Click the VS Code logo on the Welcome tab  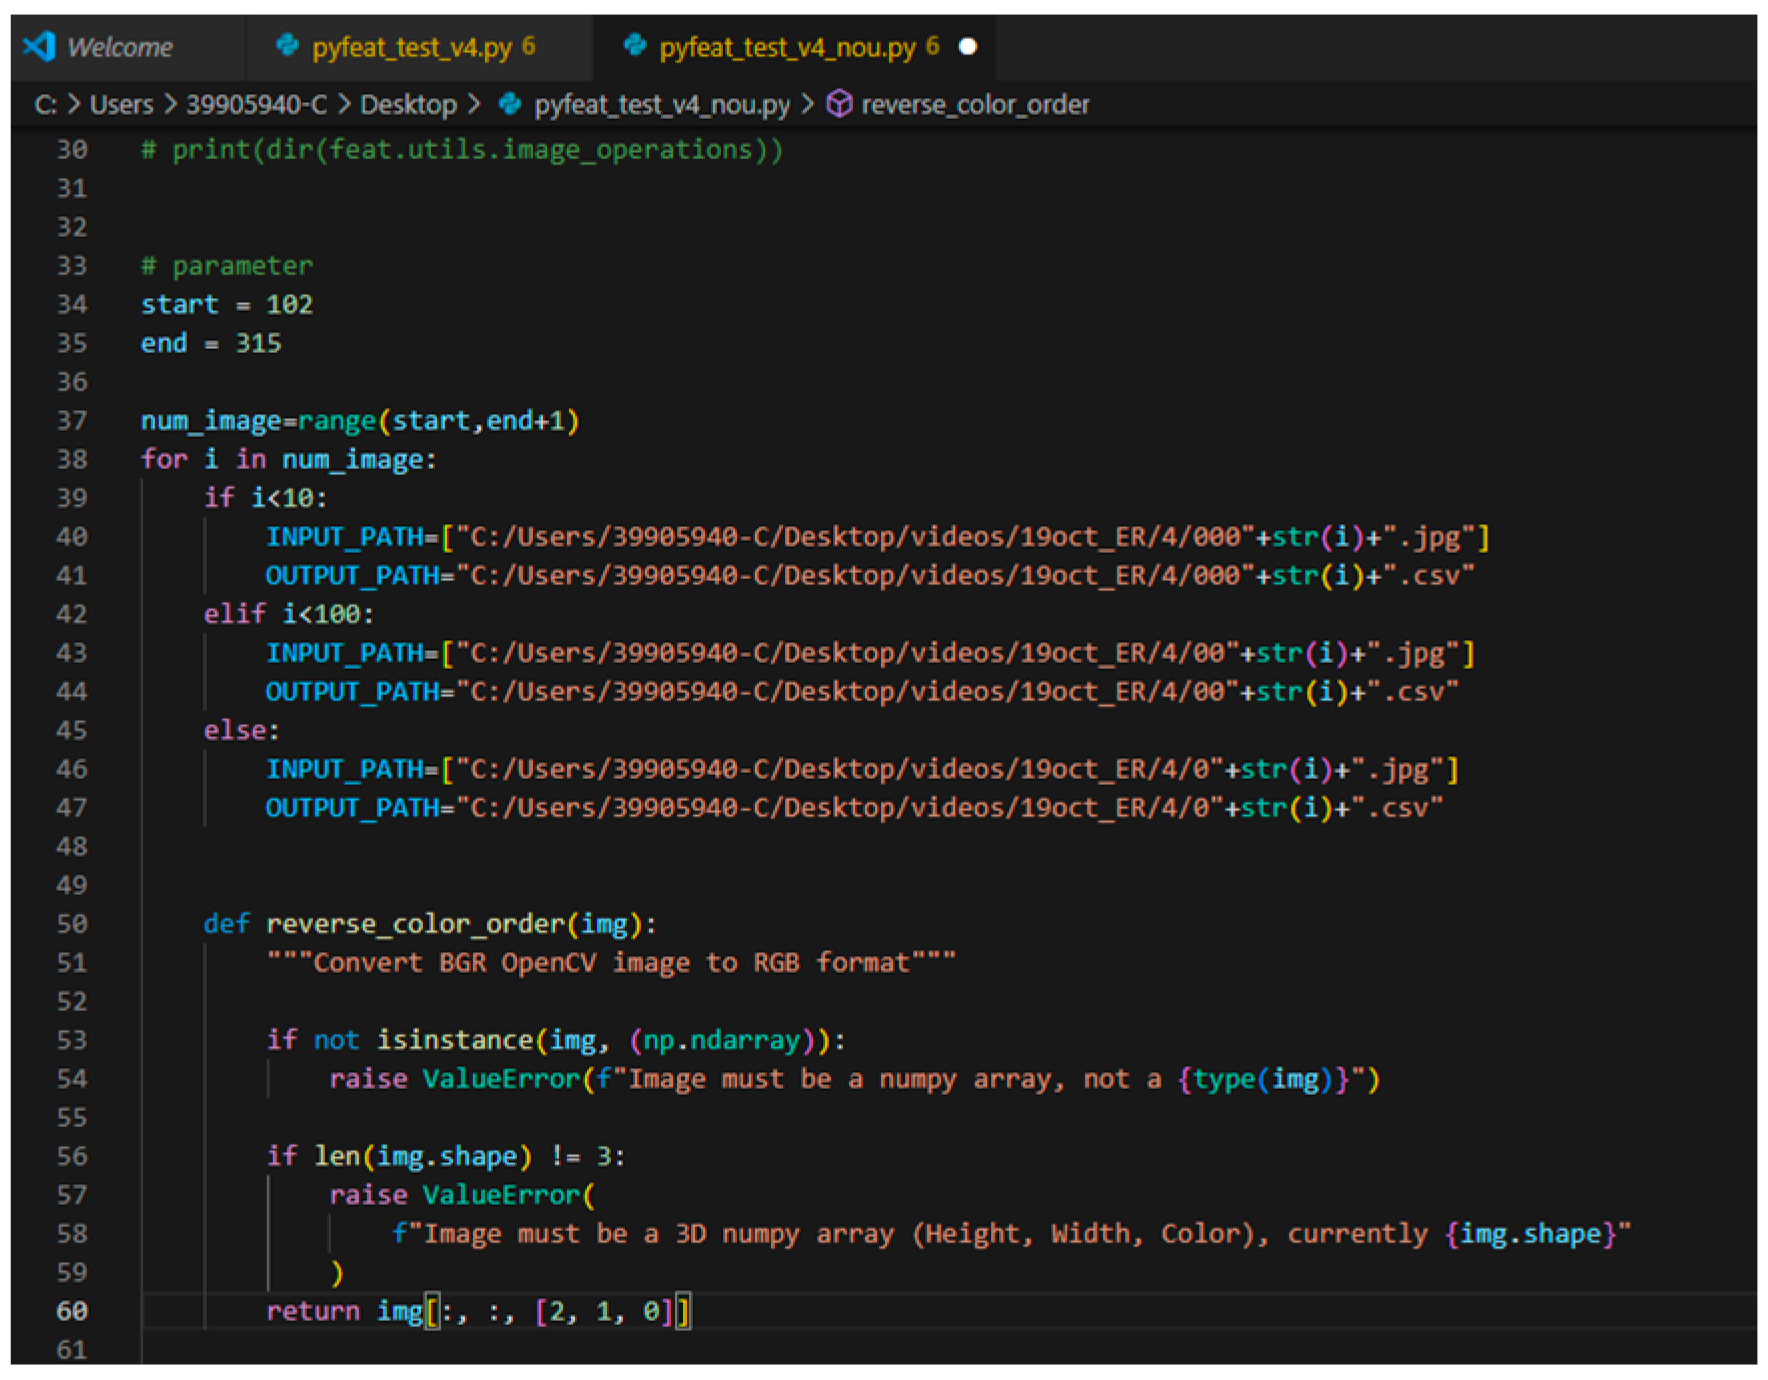click(x=39, y=46)
